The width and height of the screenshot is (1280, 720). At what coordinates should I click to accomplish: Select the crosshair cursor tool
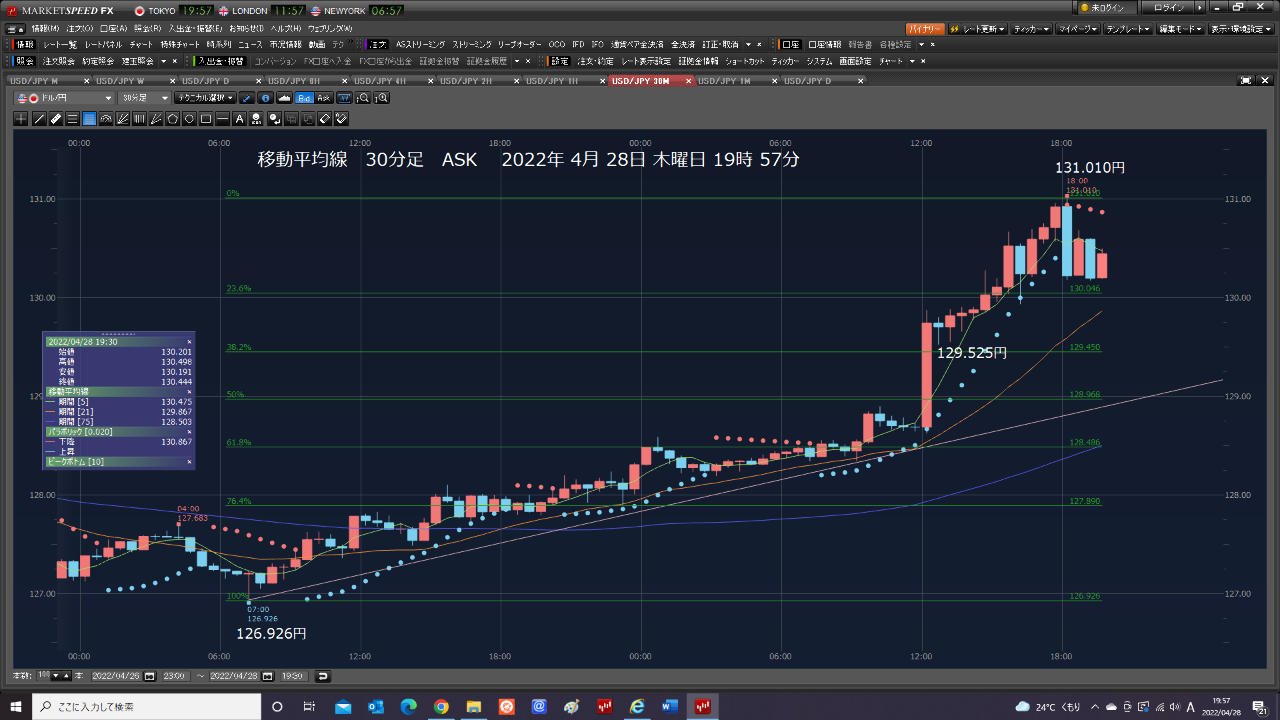pos(22,119)
